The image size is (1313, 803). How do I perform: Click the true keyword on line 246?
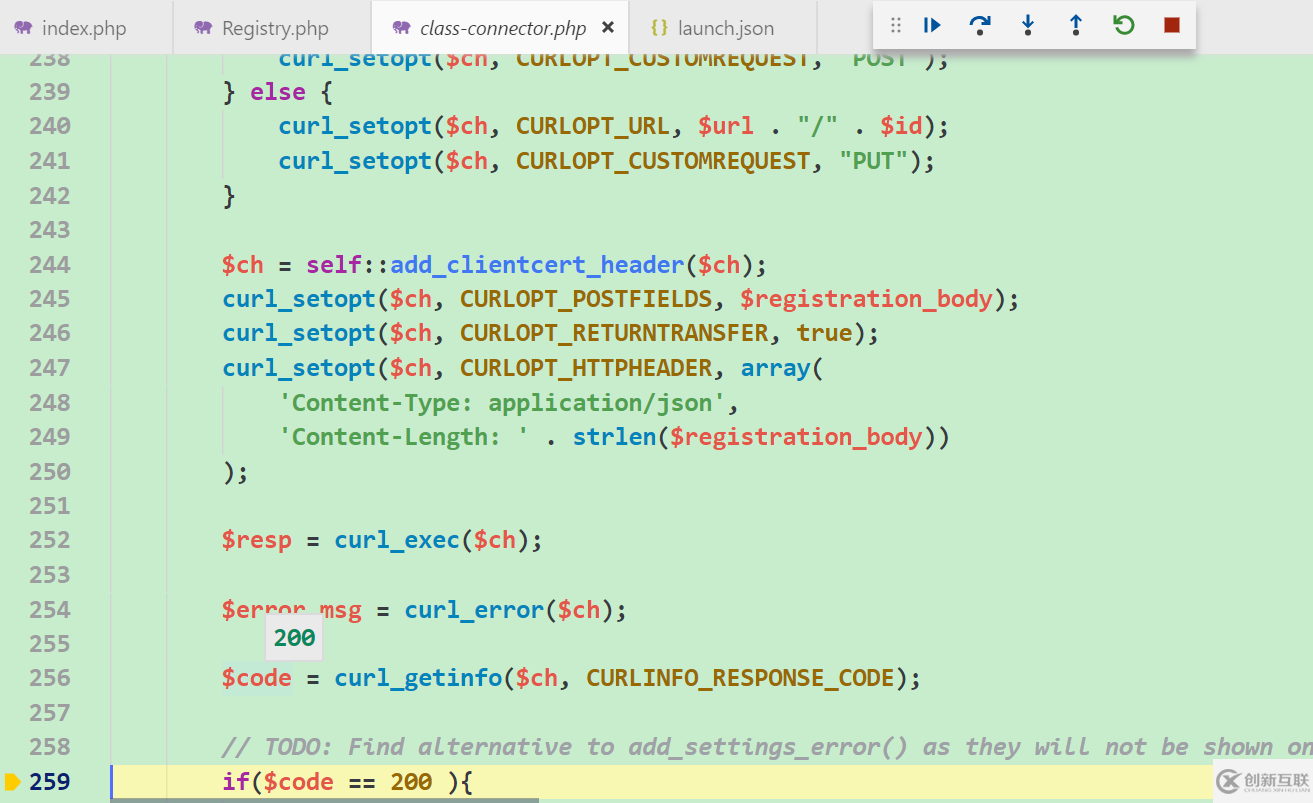tap(824, 333)
